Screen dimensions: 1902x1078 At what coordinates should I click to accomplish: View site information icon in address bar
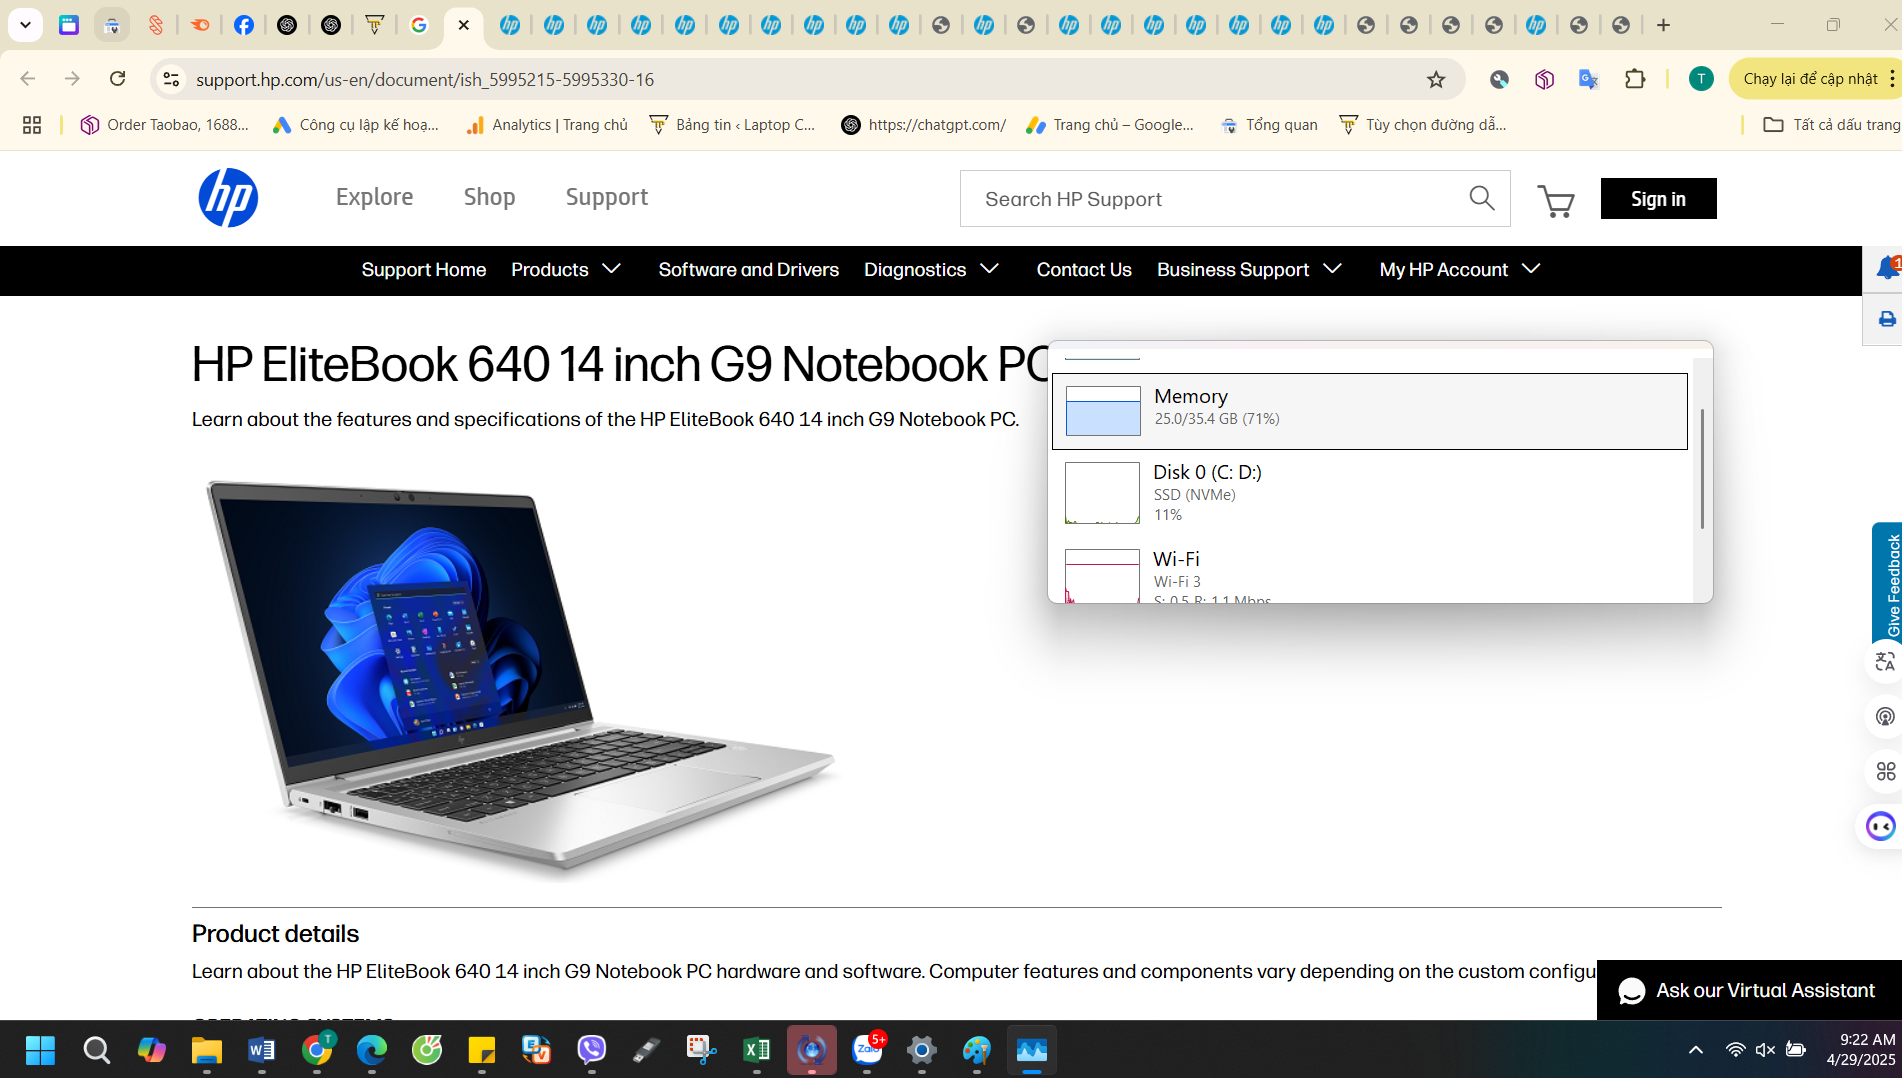pos(171,79)
